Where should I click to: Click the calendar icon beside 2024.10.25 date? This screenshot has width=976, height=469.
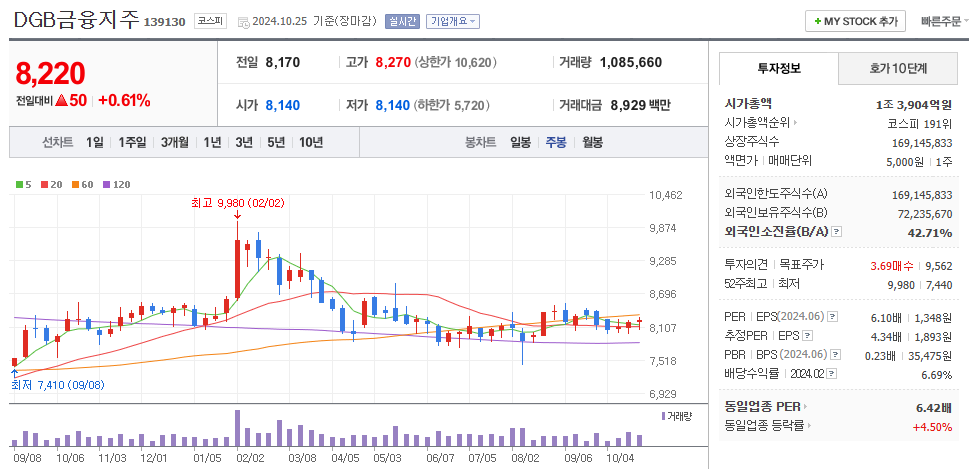pos(243,22)
